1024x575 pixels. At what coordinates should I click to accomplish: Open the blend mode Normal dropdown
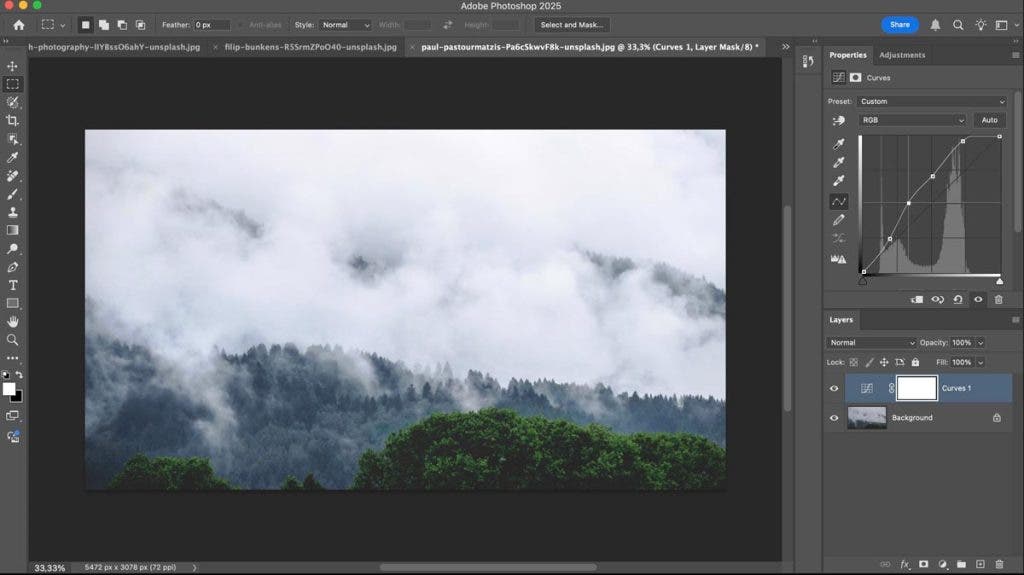point(871,342)
